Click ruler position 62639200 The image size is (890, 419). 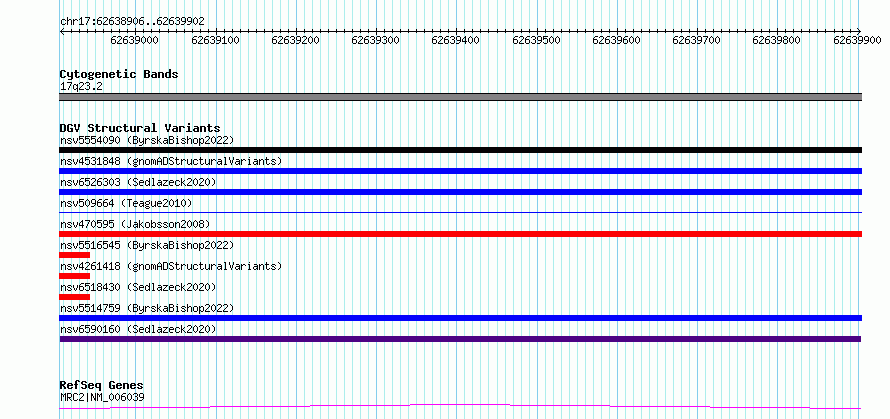tap(296, 40)
